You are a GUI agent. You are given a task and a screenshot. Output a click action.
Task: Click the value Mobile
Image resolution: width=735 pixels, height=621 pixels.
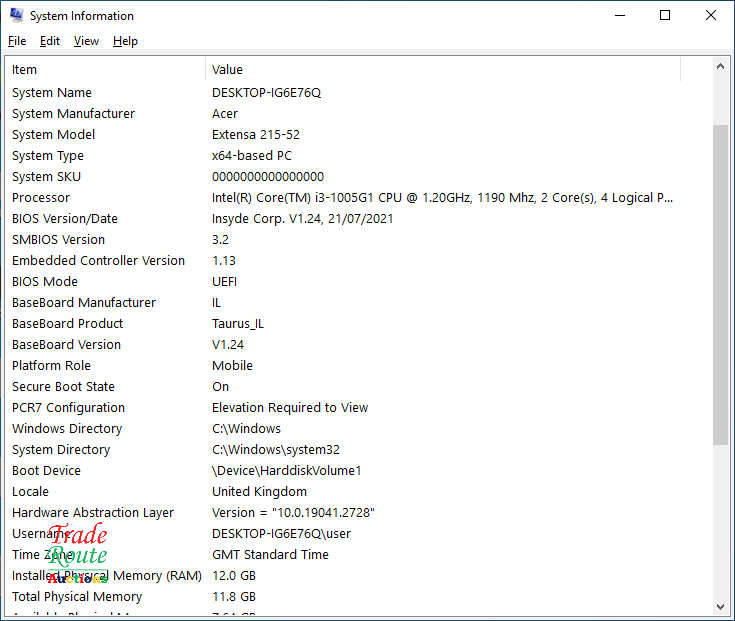click(x=232, y=366)
